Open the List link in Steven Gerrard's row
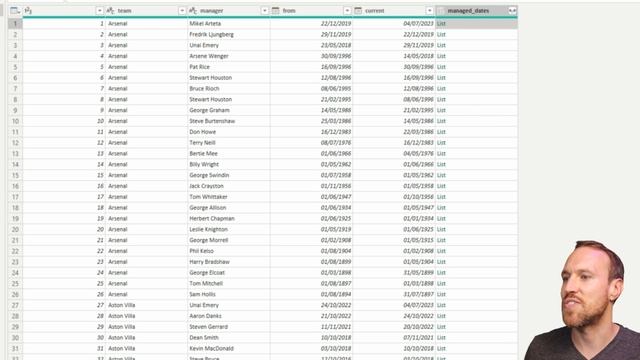640x360 pixels. pyautogui.click(x=441, y=327)
